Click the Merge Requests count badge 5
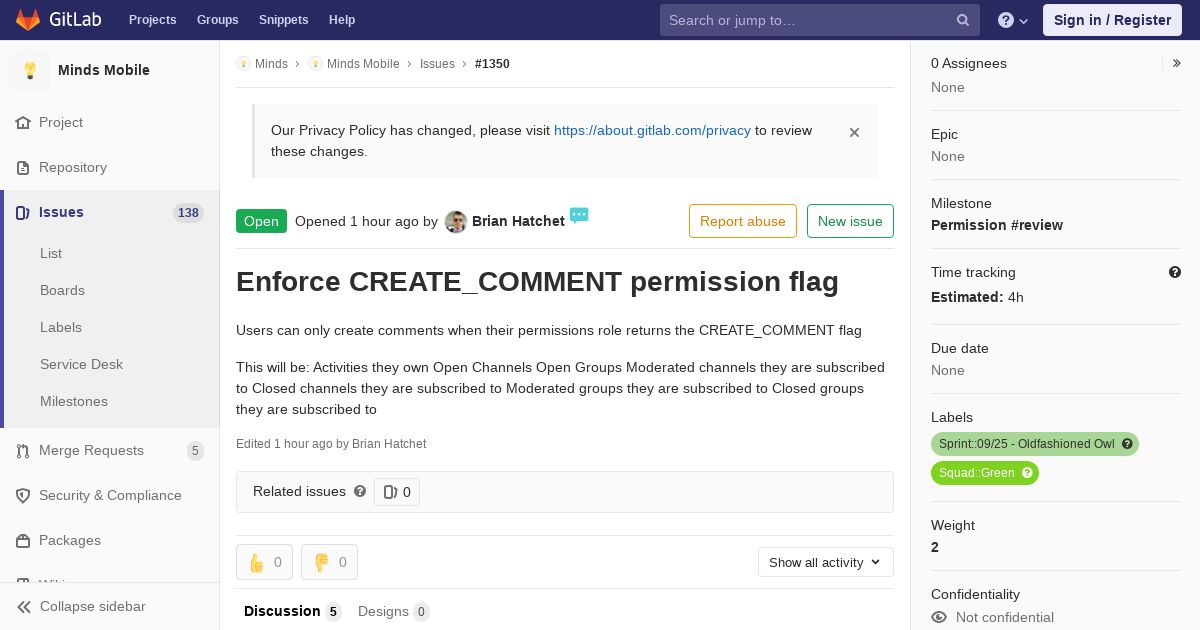The image size is (1200, 630). pyautogui.click(x=195, y=451)
